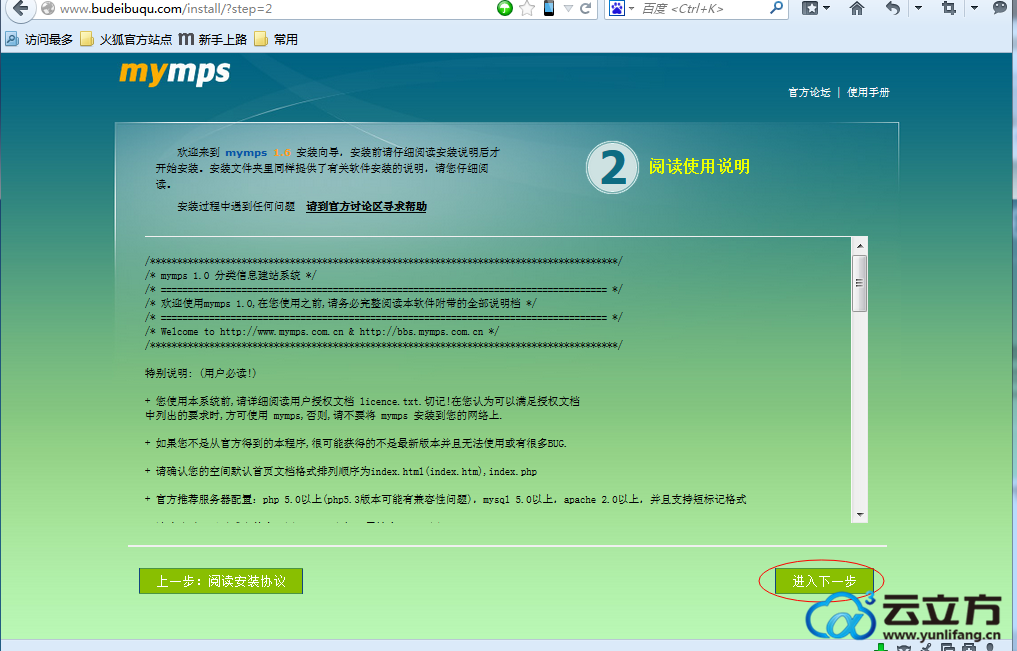Click the scroll-down arrow of the readme box
This screenshot has height=651, width=1017.
click(x=859, y=515)
